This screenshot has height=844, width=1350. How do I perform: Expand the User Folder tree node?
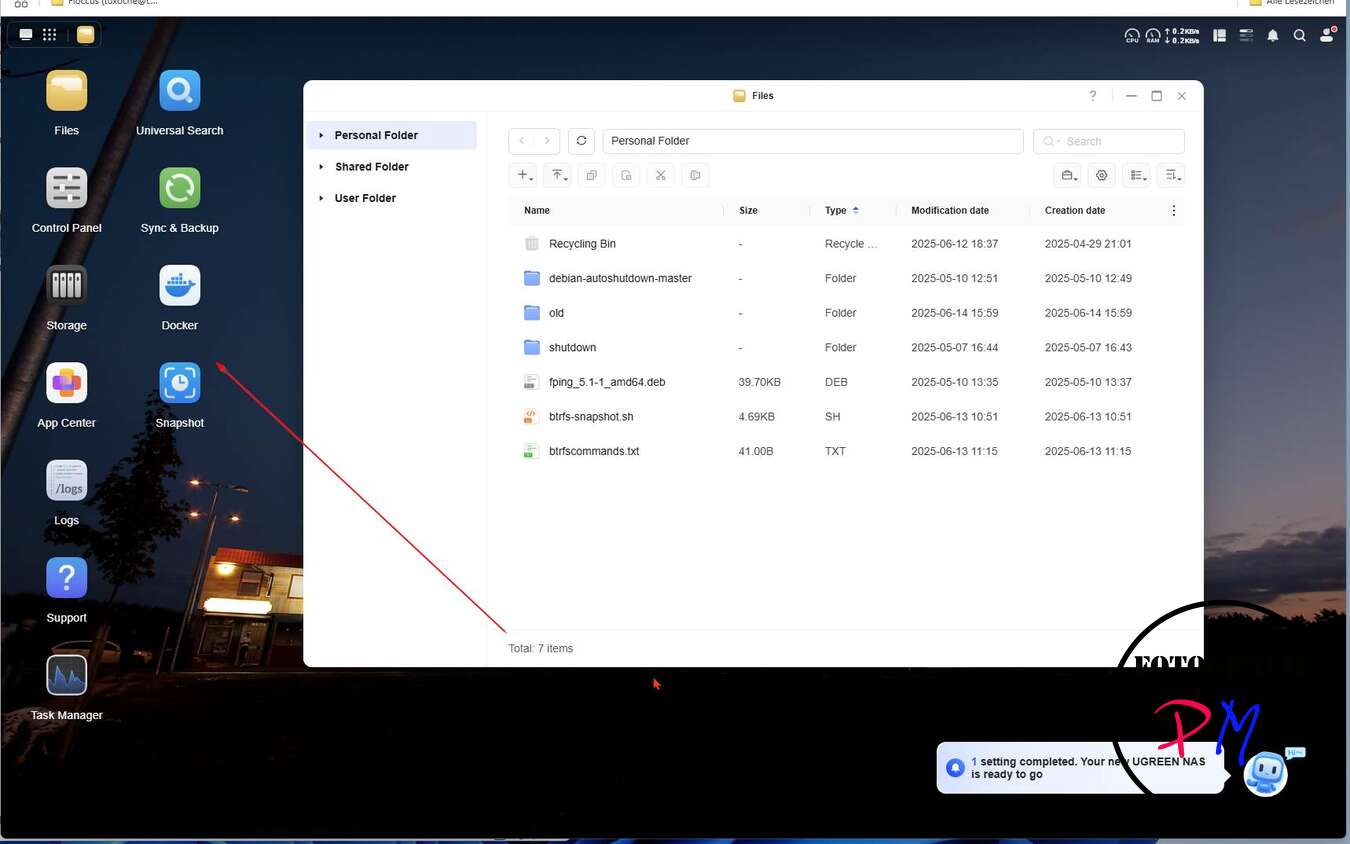click(x=321, y=198)
